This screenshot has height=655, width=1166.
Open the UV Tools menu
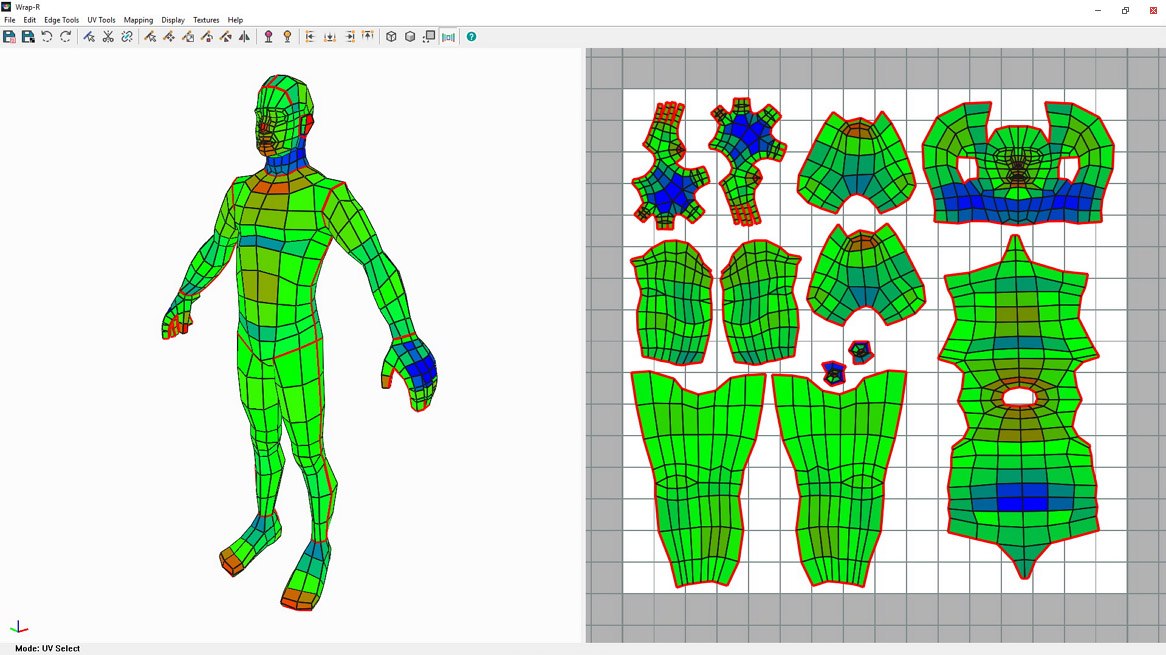[101, 19]
